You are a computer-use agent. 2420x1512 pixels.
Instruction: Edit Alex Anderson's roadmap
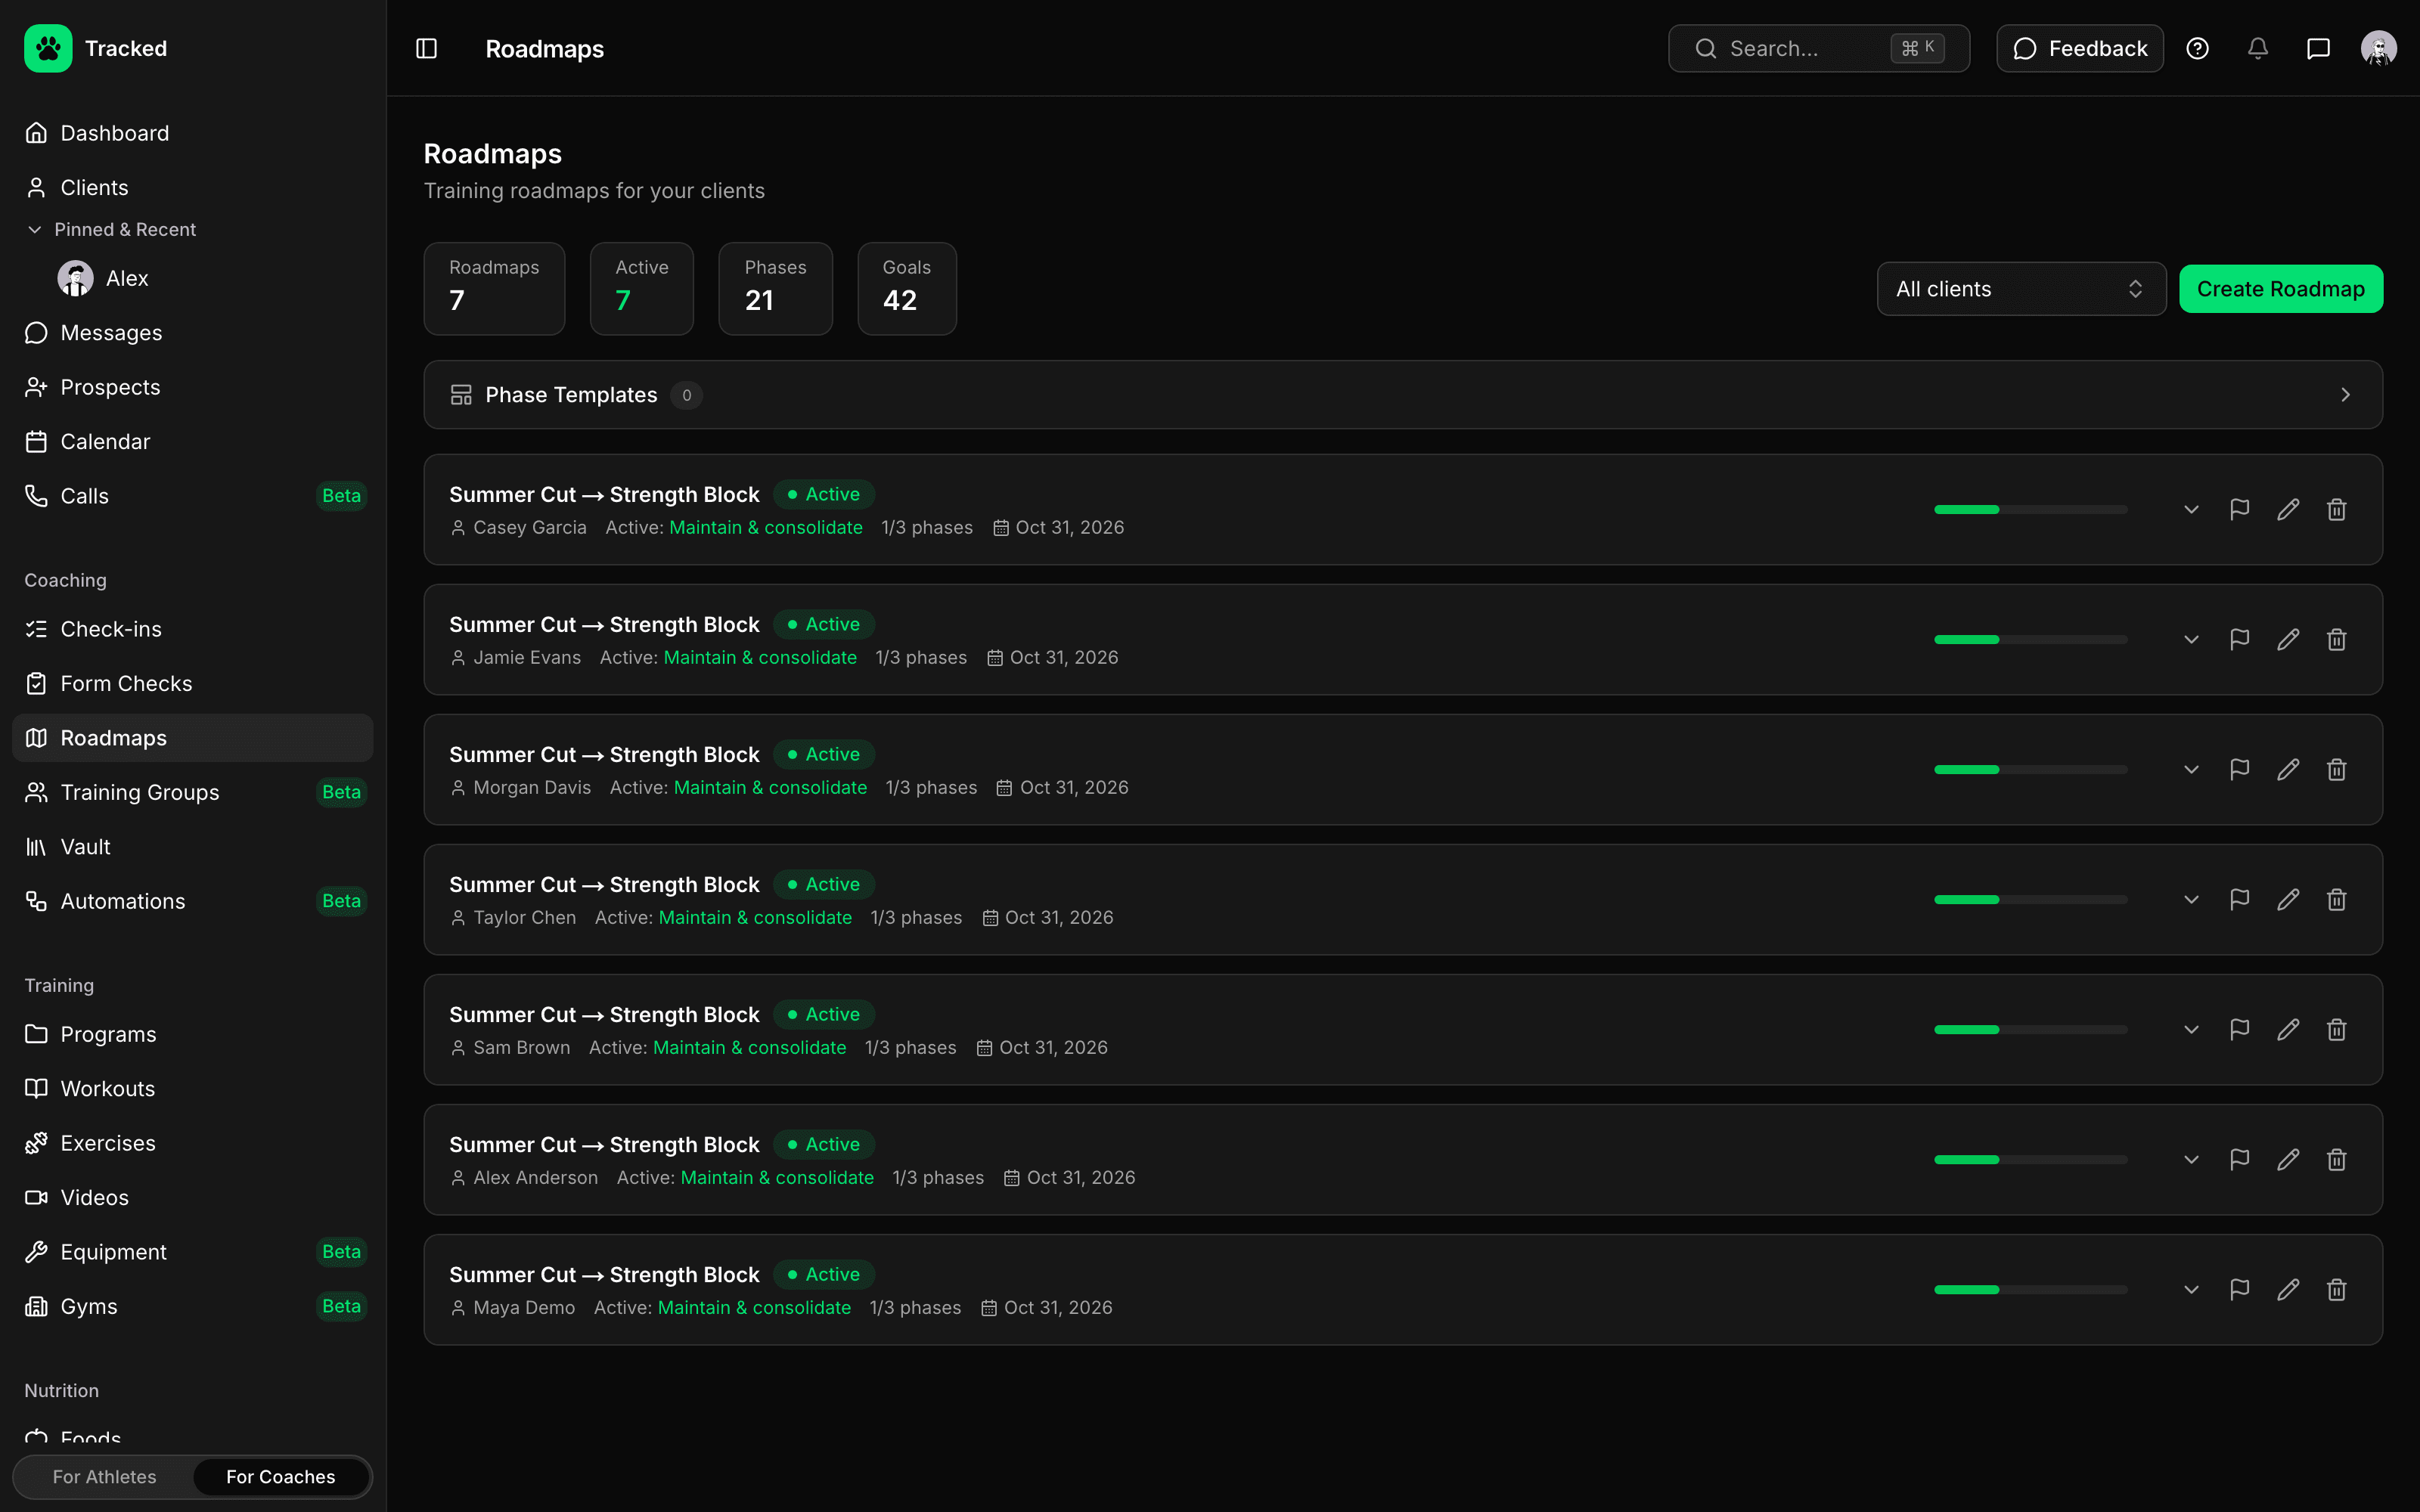tap(2288, 1160)
